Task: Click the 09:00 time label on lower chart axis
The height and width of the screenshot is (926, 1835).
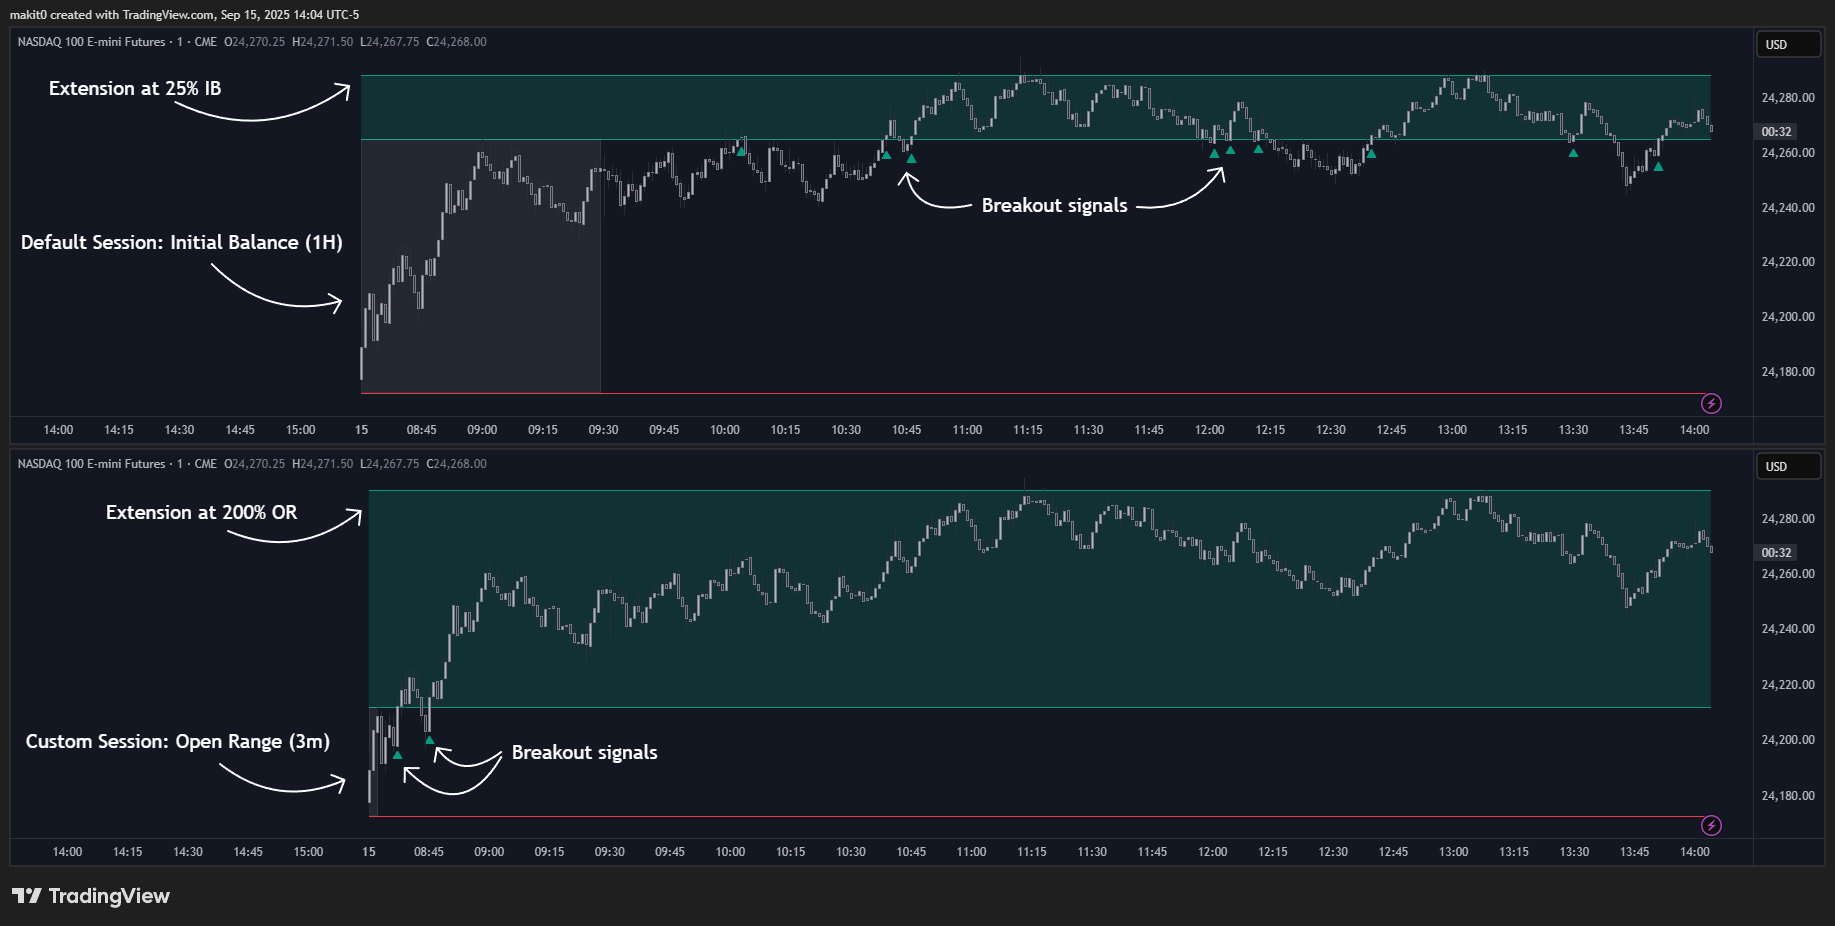Action: (489, 852)
